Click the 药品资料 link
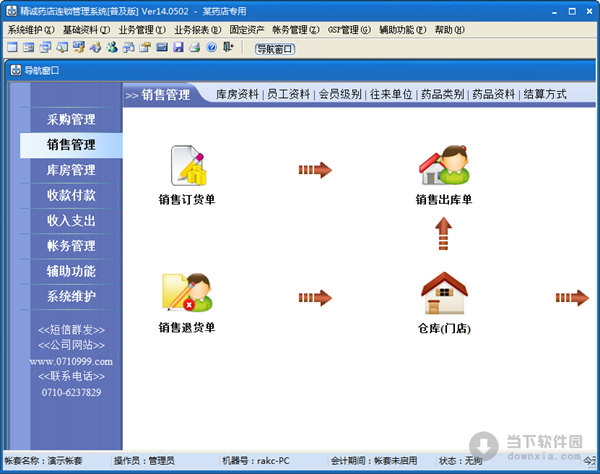 click(494, 94)
